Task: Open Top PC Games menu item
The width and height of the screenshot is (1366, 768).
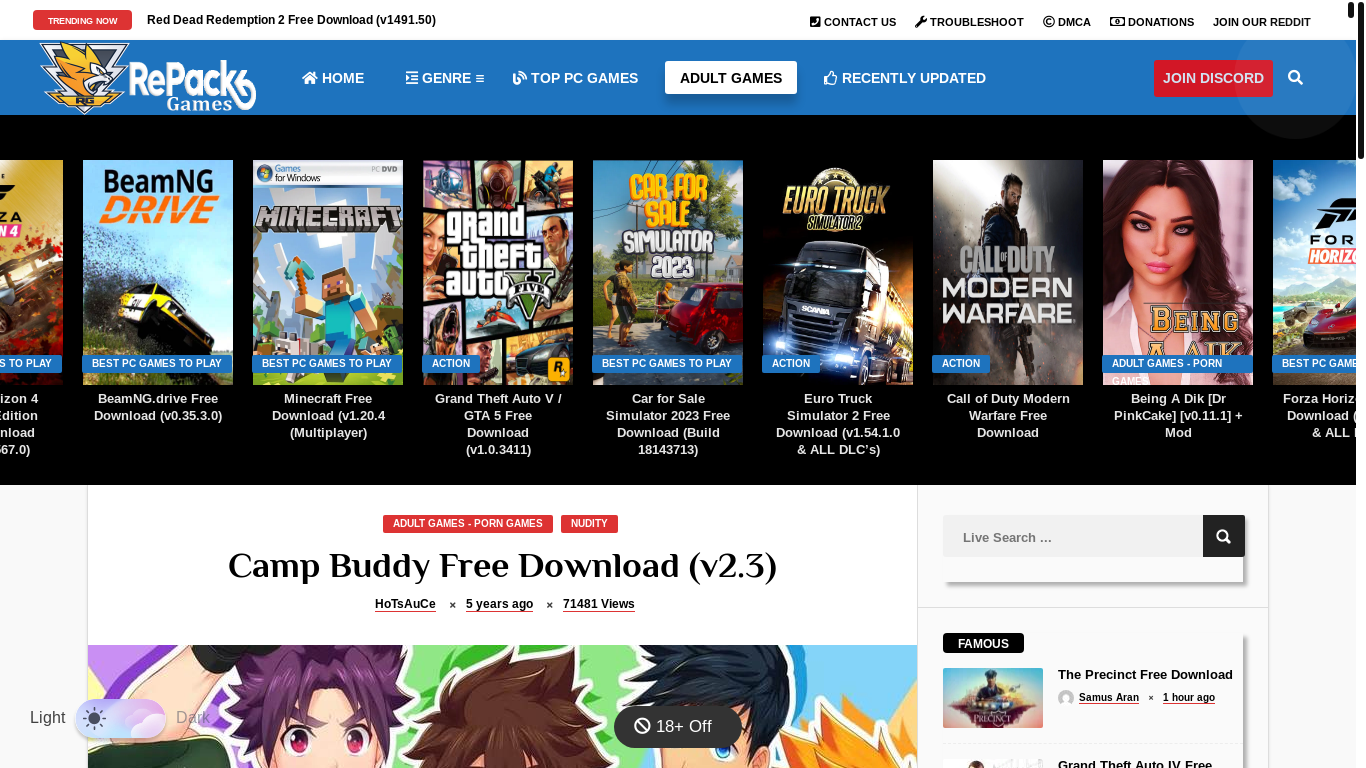Action: [575, 78]
